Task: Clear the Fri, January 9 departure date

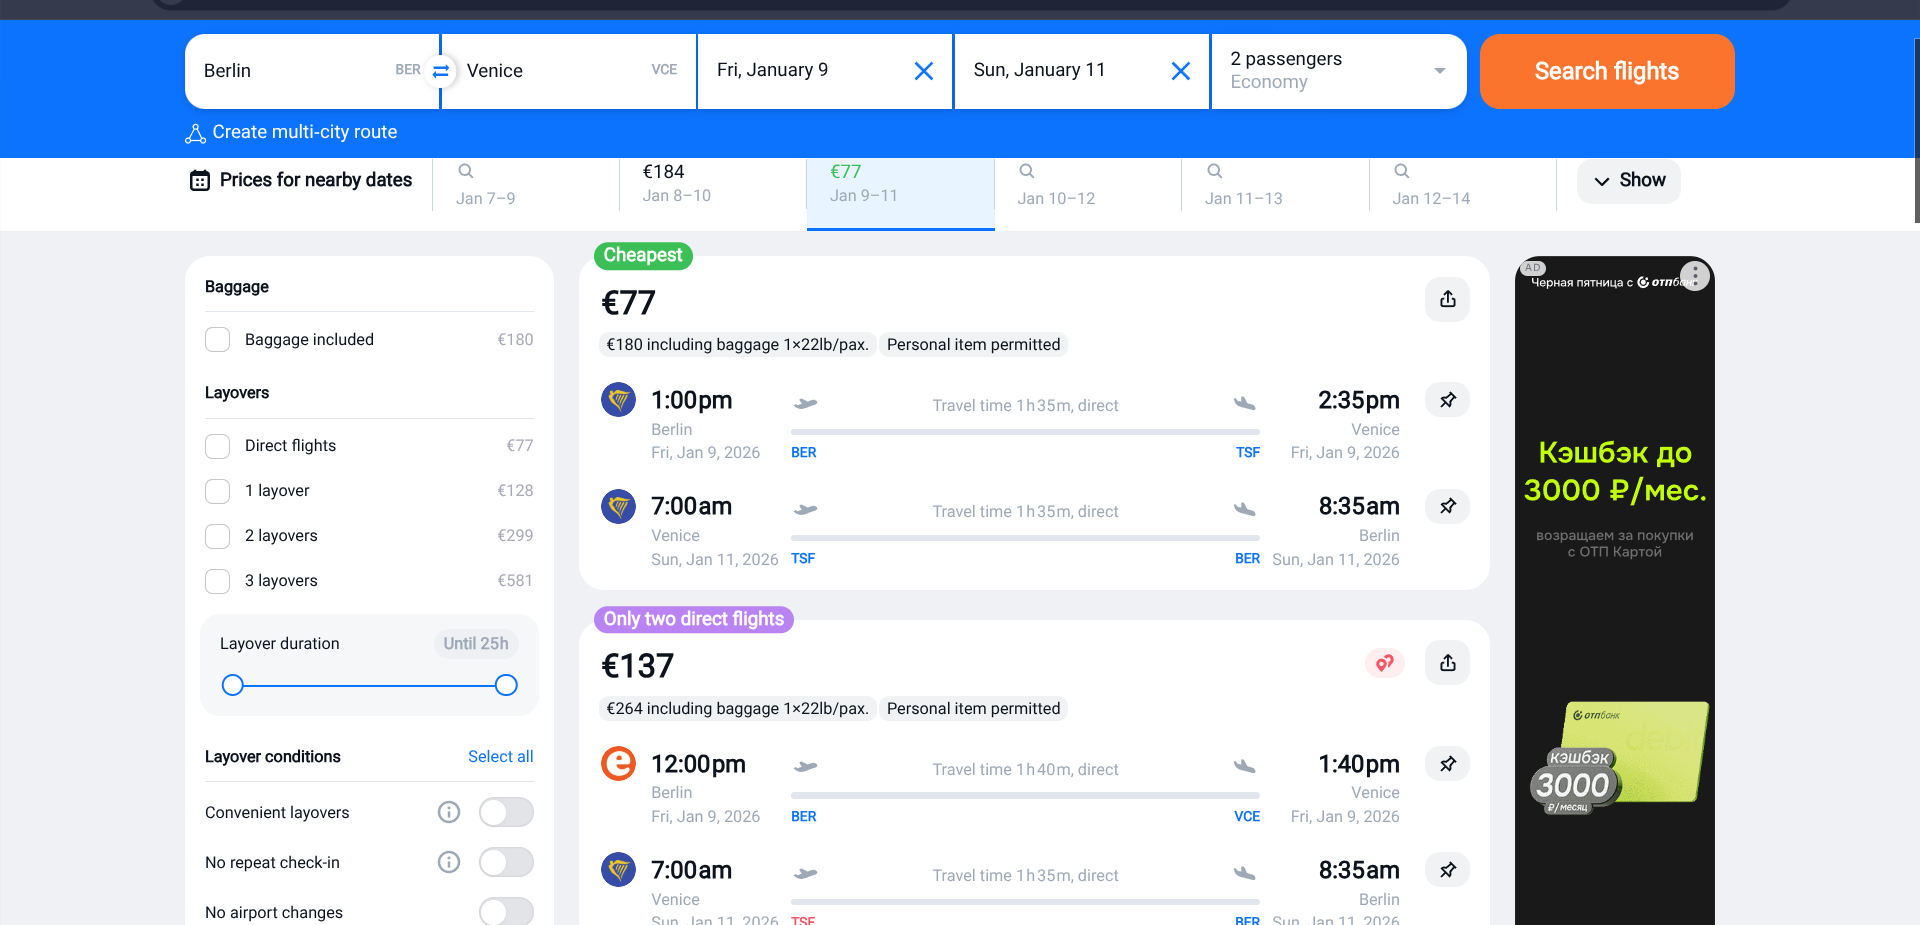Action: click(x=923, y=71)
